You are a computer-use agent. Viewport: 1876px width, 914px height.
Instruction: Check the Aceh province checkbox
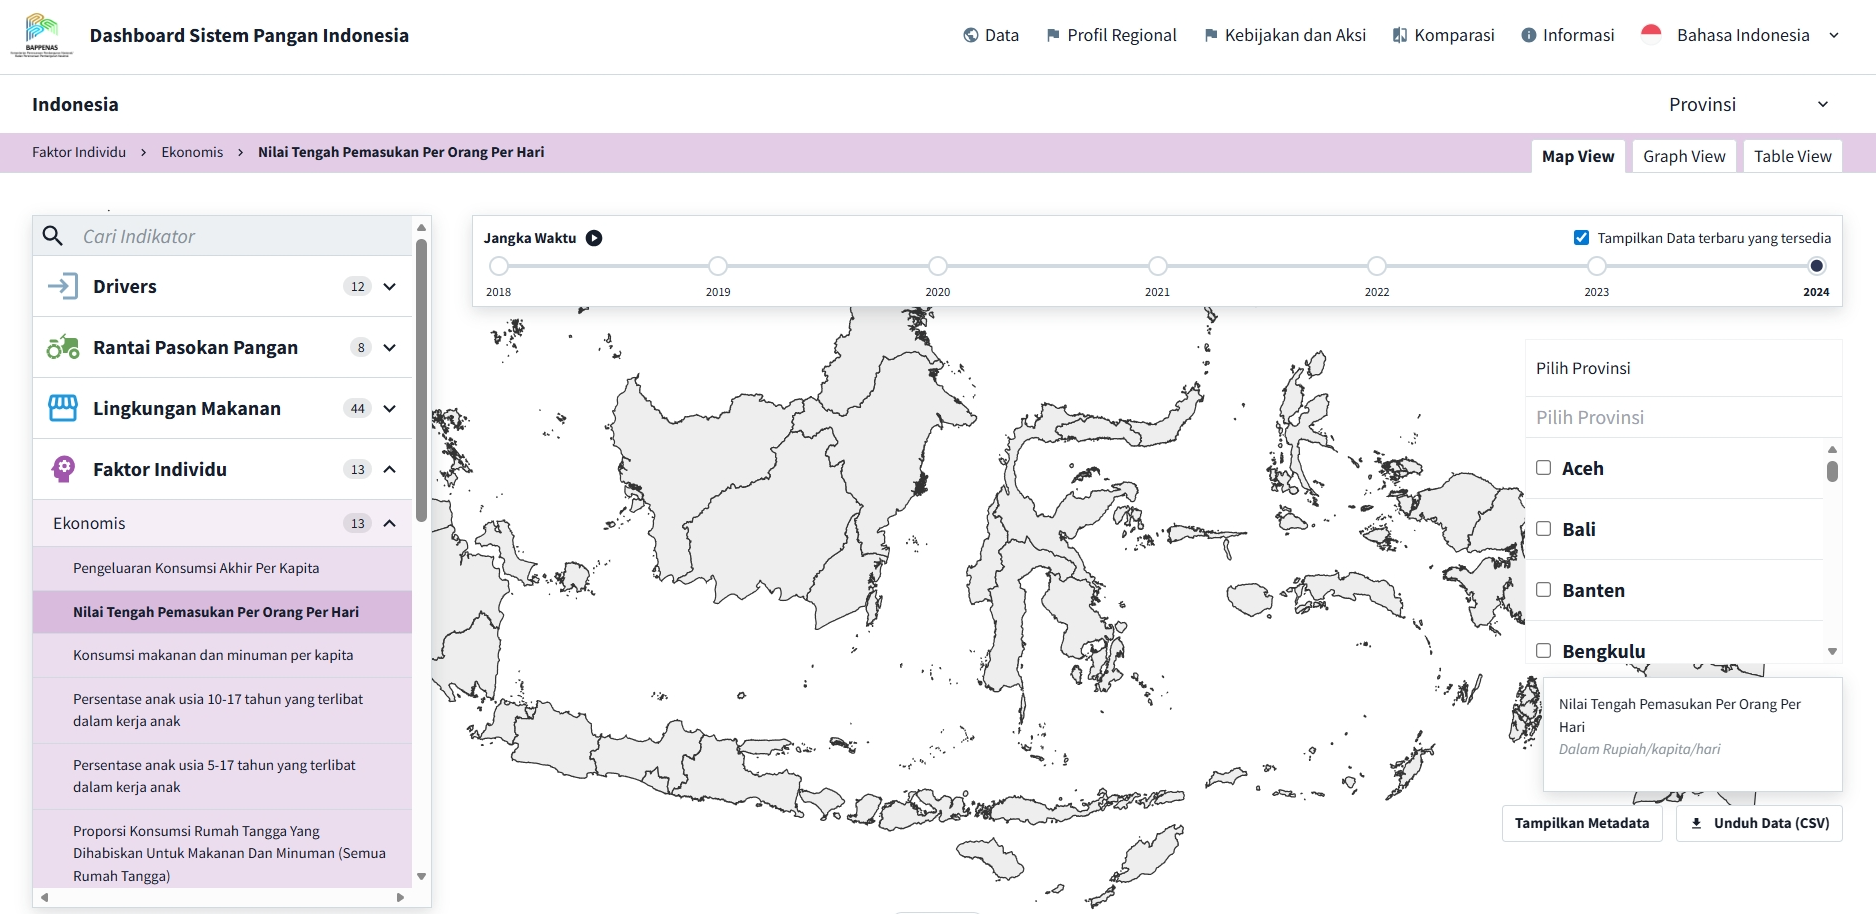click(1543, 468)
